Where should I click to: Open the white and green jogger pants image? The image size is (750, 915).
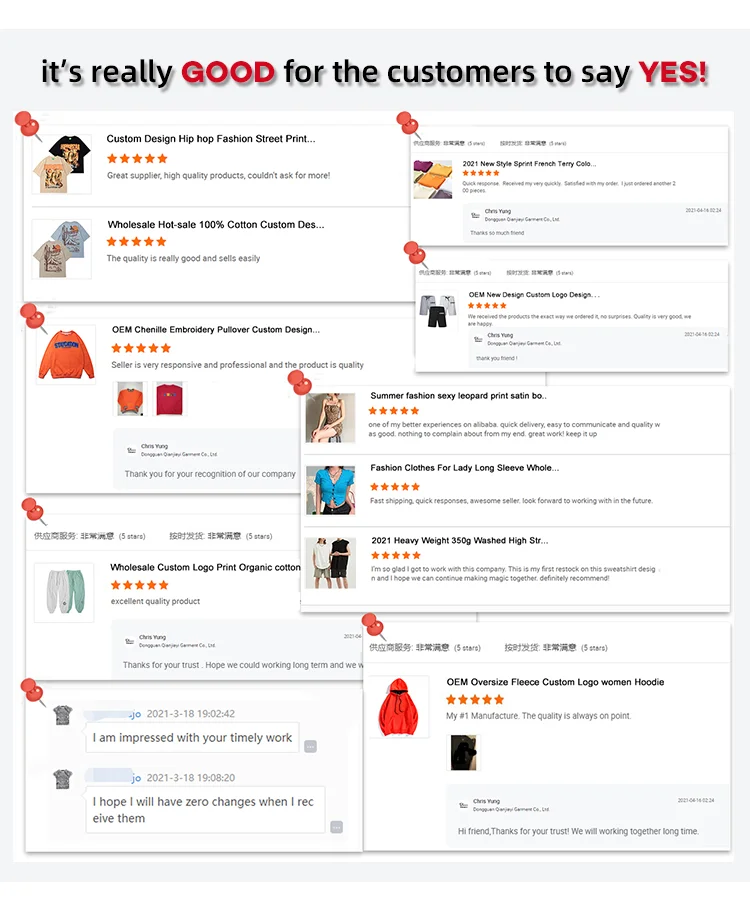point(64,592)
